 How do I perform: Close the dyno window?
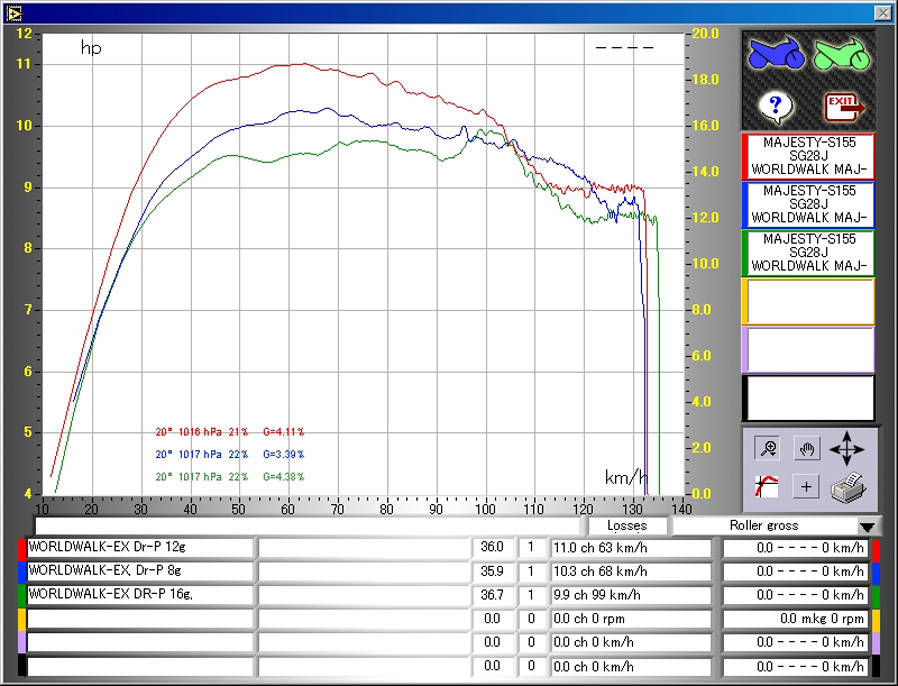point(883,12)
